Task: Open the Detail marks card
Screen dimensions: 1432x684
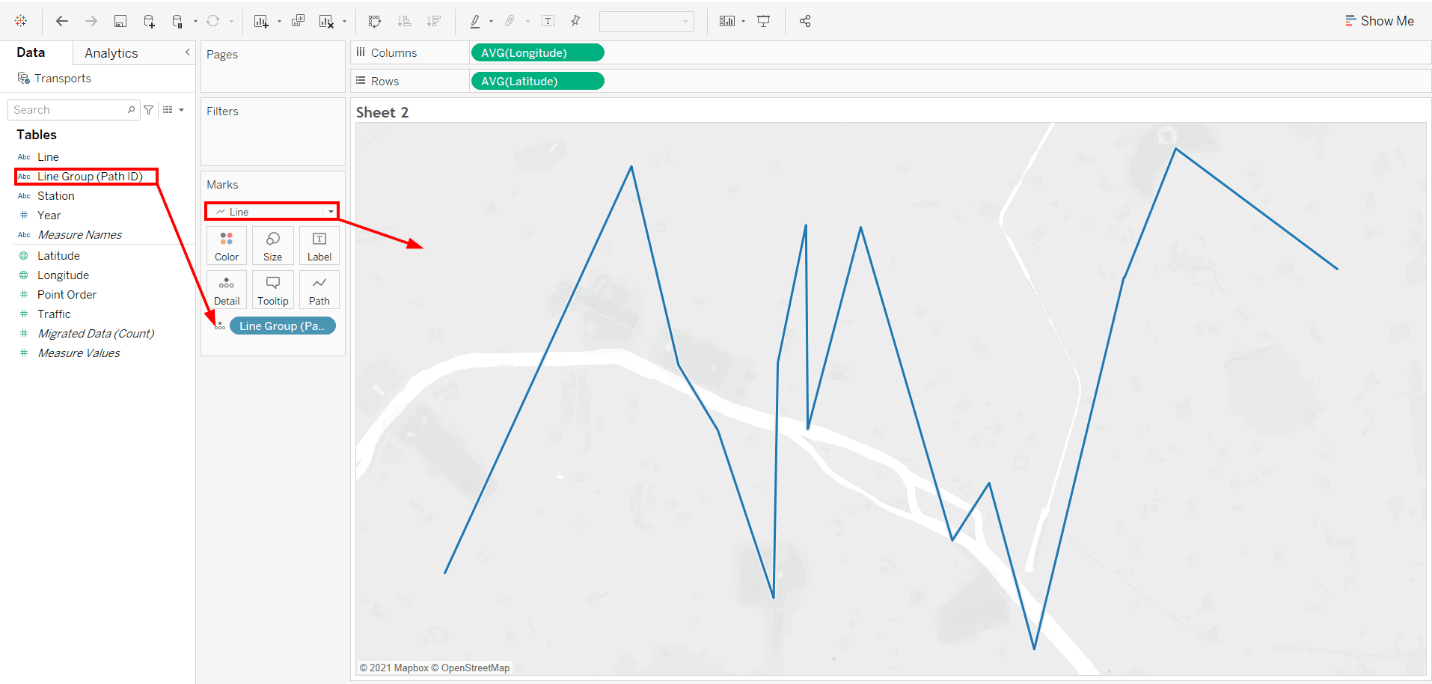Action: coord(227,290)
